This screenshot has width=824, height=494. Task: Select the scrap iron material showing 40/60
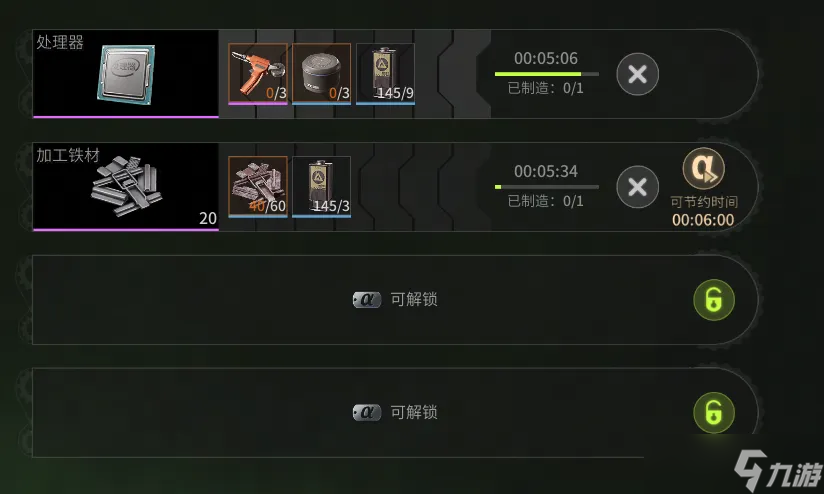(x=258, y=187)
